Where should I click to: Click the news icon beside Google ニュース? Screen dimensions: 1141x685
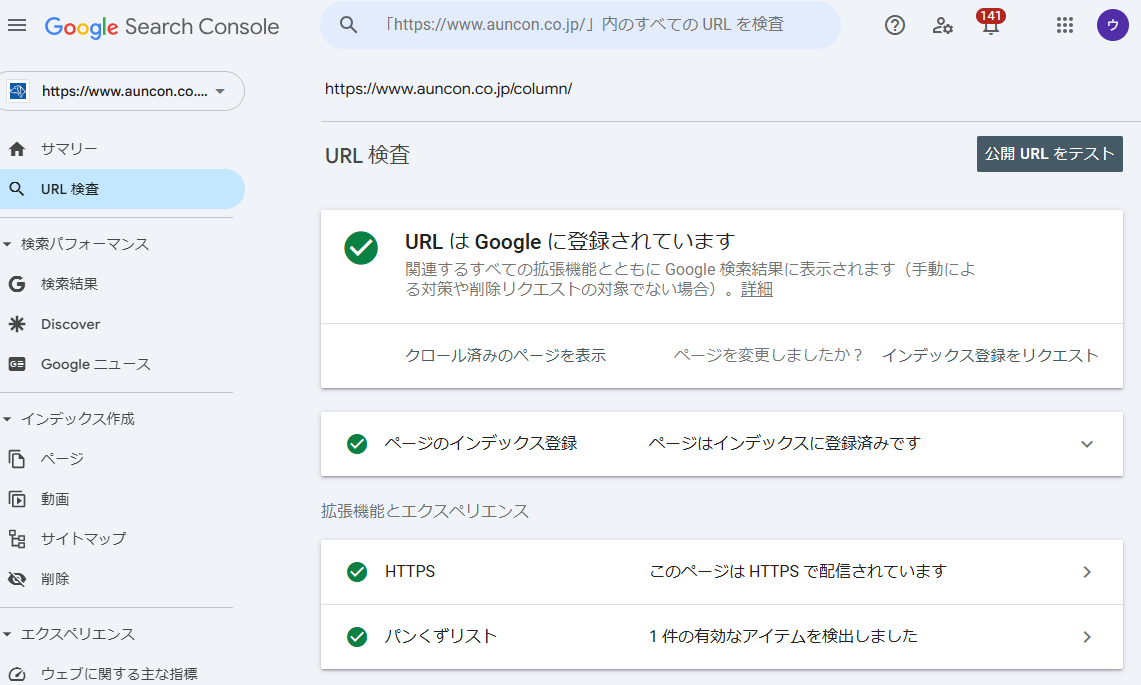[x=17, y=364]
